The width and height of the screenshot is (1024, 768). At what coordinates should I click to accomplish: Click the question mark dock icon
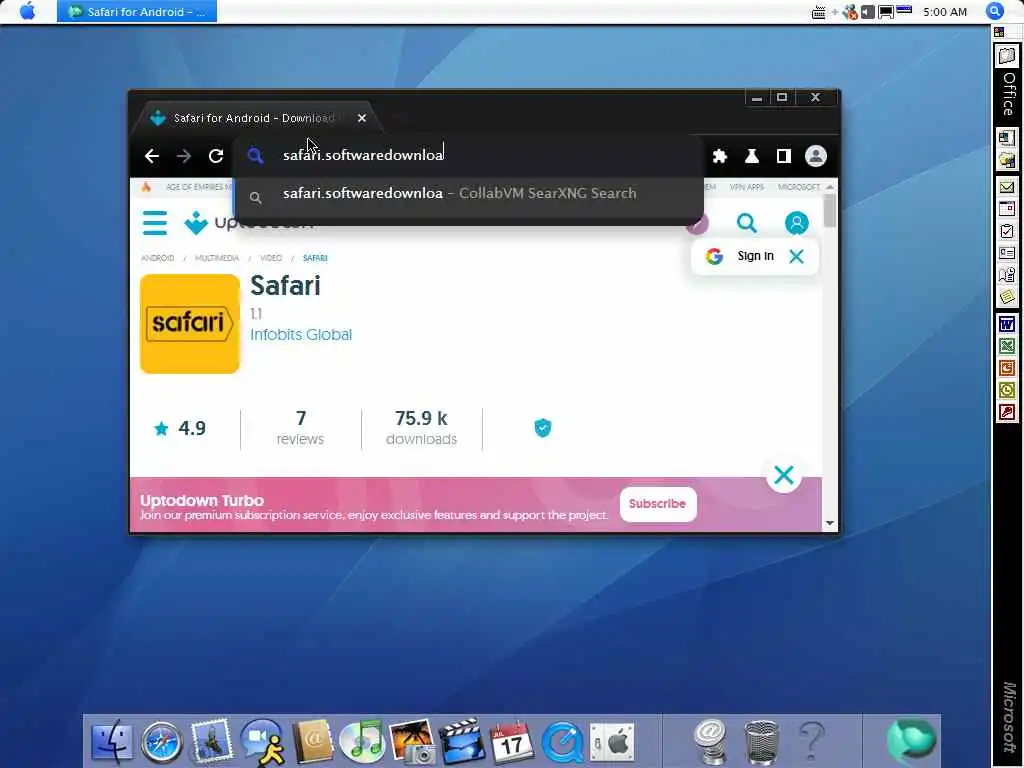click(x=812, y=742)
